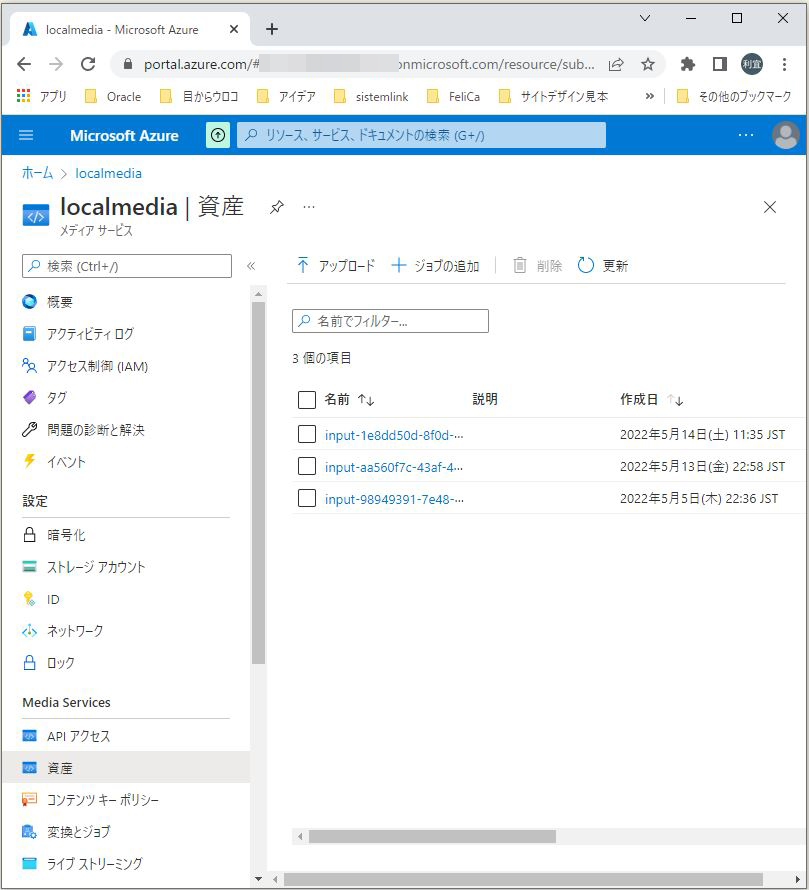Reload the browser page
Screen dimensions: 809x890
(88, 64)
